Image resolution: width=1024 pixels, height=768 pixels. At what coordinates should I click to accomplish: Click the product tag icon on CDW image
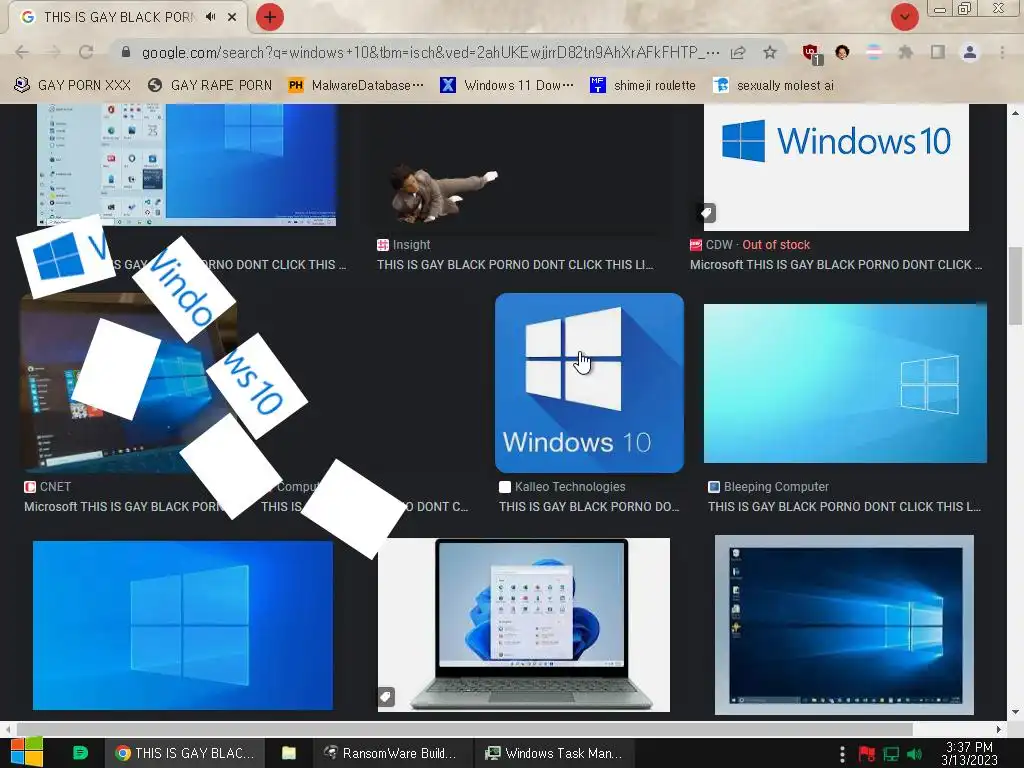(706, 213)
